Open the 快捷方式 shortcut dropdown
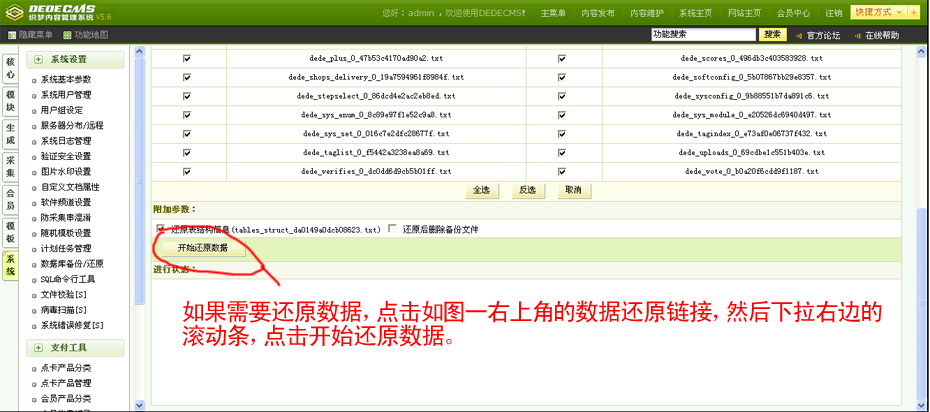The height and width of the screenshot is (412, 930). point(878,12)
